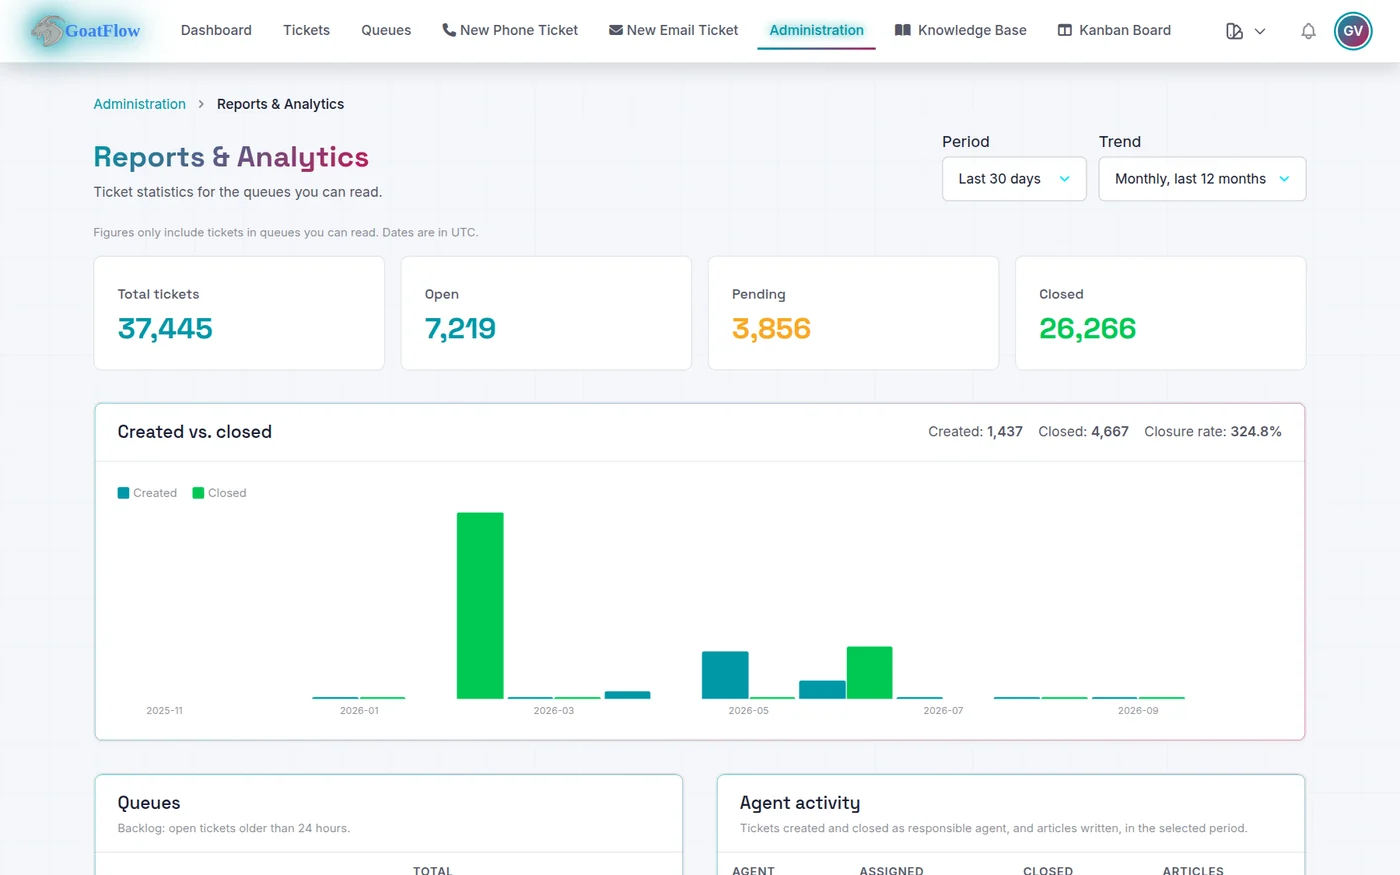Screen dimensions: 1400x875
Task: Click the 2026-09 axis label
Action: pyautogui.click(x=1138, y=711)
